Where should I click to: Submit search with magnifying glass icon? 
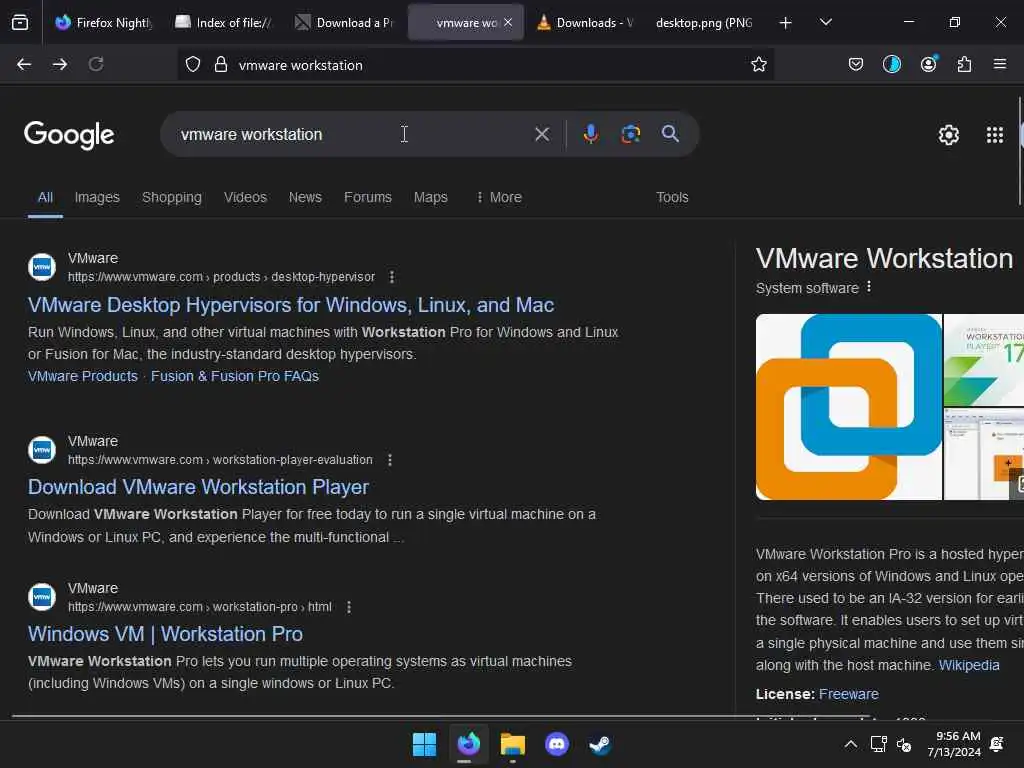(x=670, y=134)
